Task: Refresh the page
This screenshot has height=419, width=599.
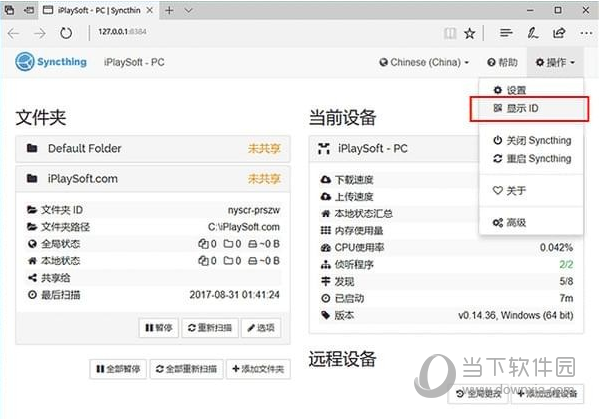Action: click(66, 34)
